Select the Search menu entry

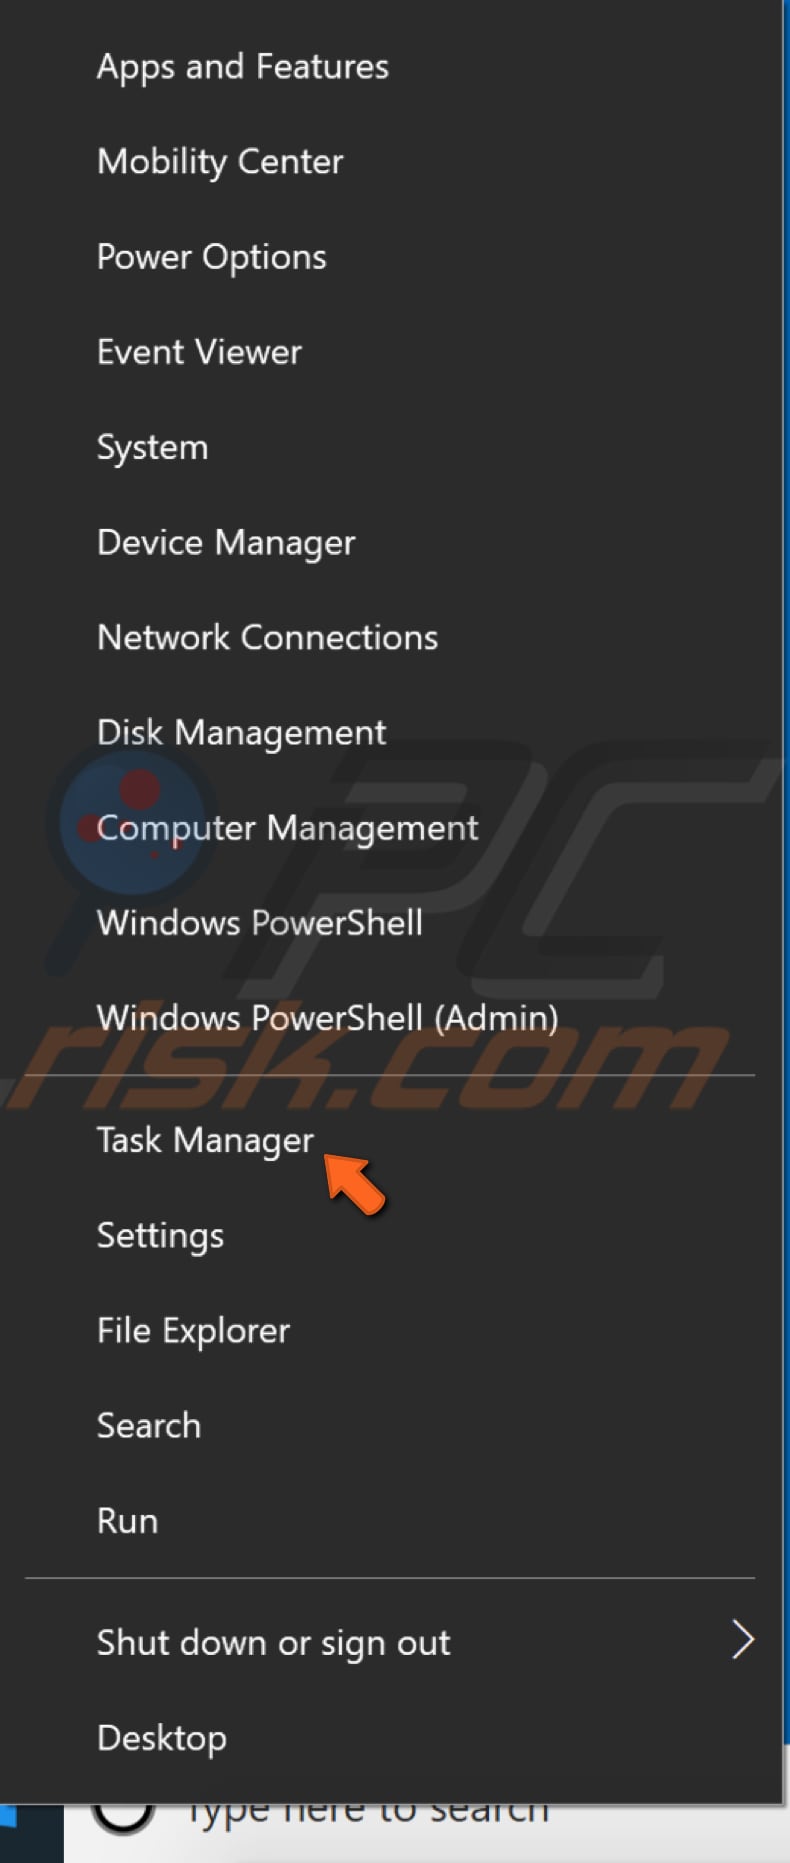[148, 1425]
